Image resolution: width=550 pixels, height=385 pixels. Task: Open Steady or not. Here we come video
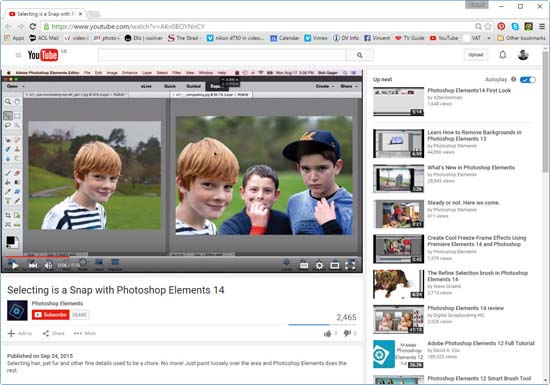coord(463,203)
